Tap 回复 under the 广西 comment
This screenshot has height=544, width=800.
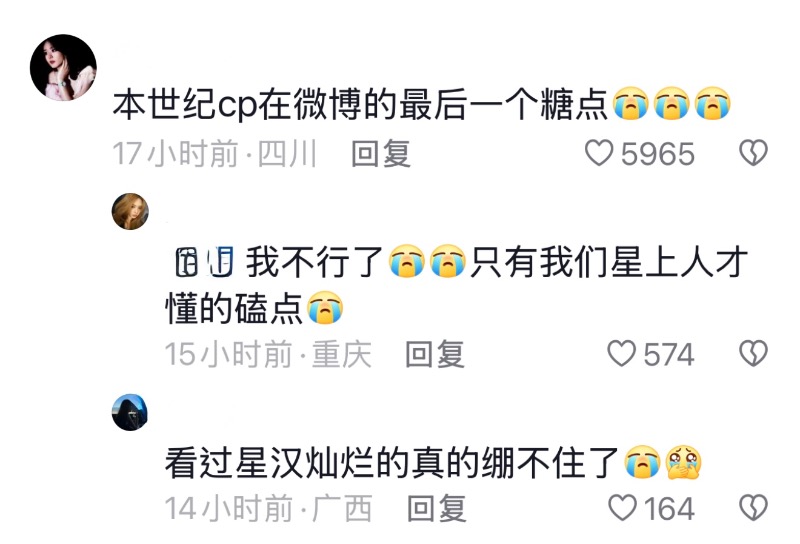point(437,508)
